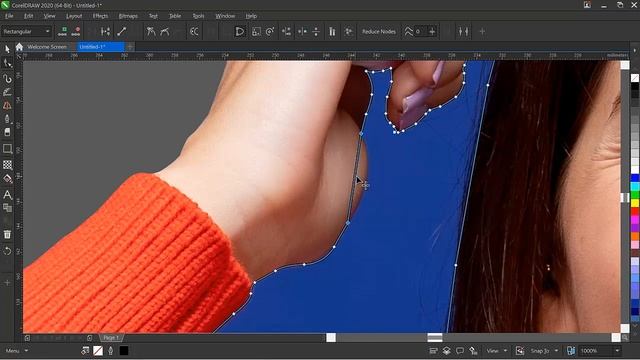Click the Delete Nodes icon
Screen dimensions: 640x360
pos(76,31)
